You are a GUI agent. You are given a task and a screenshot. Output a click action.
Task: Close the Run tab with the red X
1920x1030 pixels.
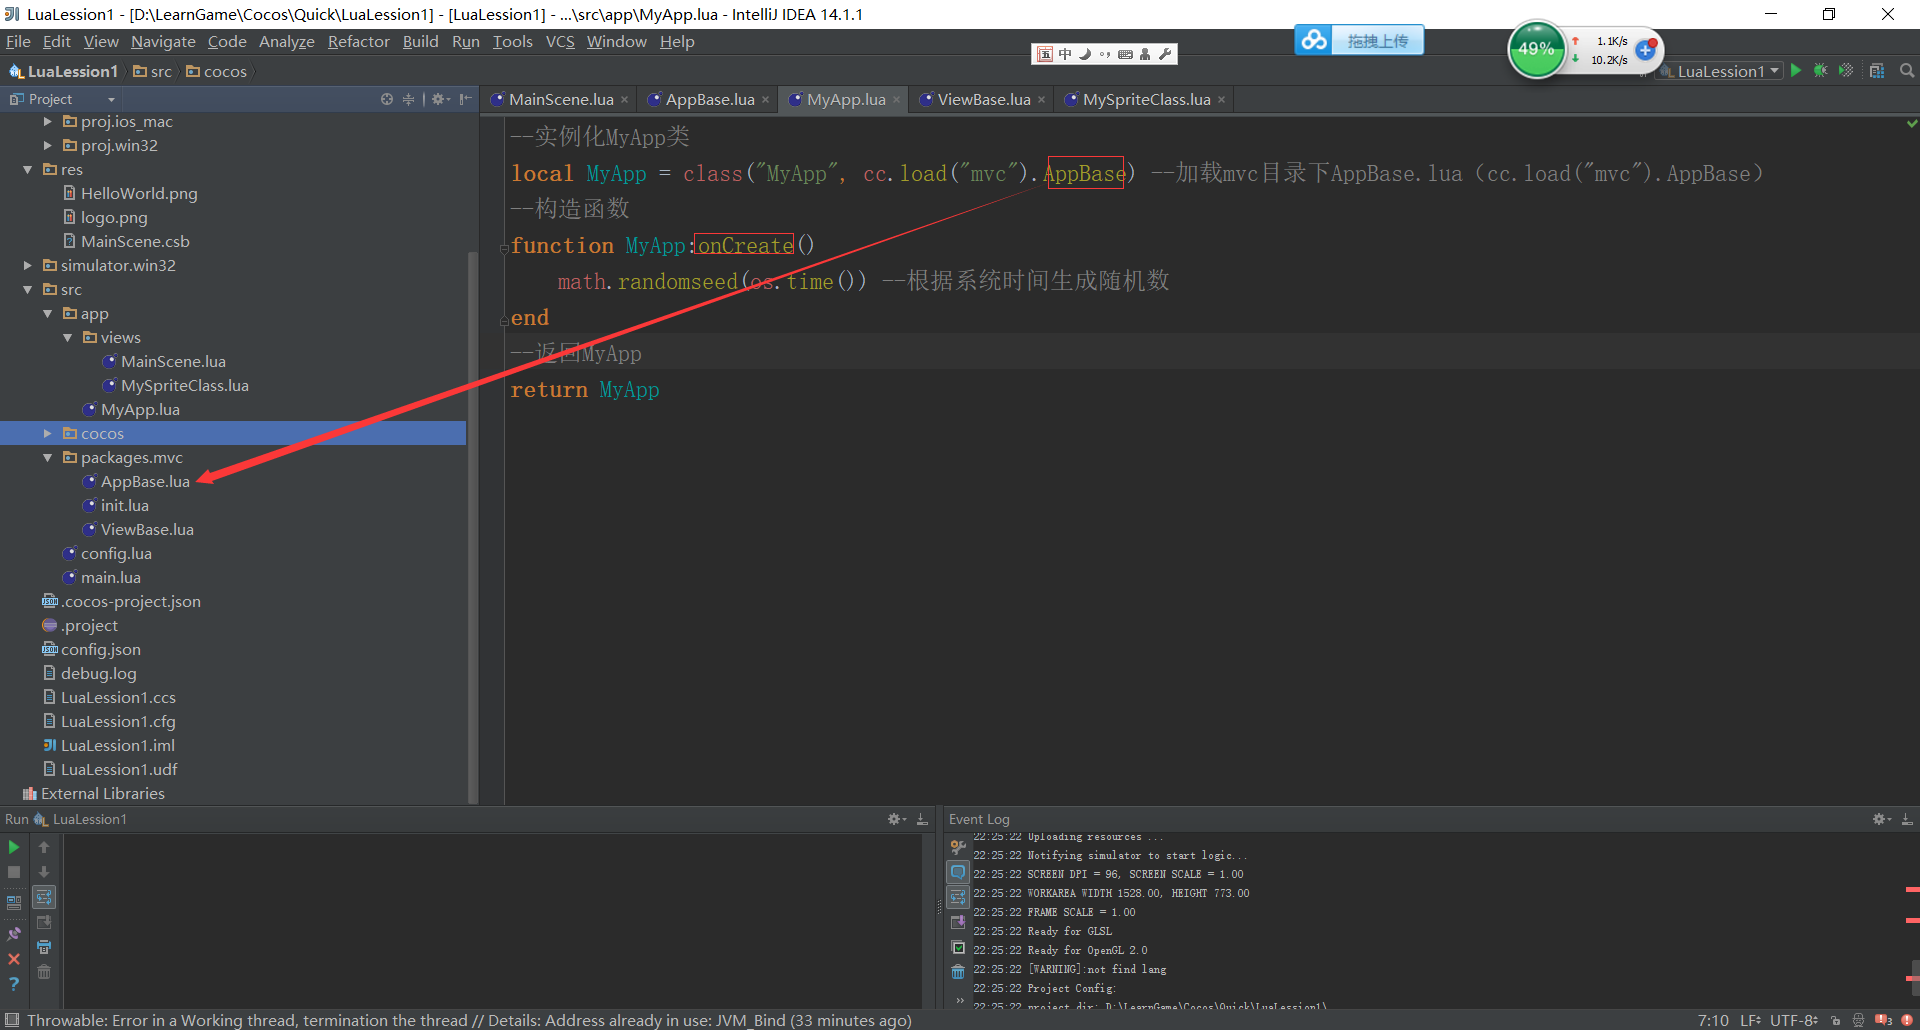14,959
